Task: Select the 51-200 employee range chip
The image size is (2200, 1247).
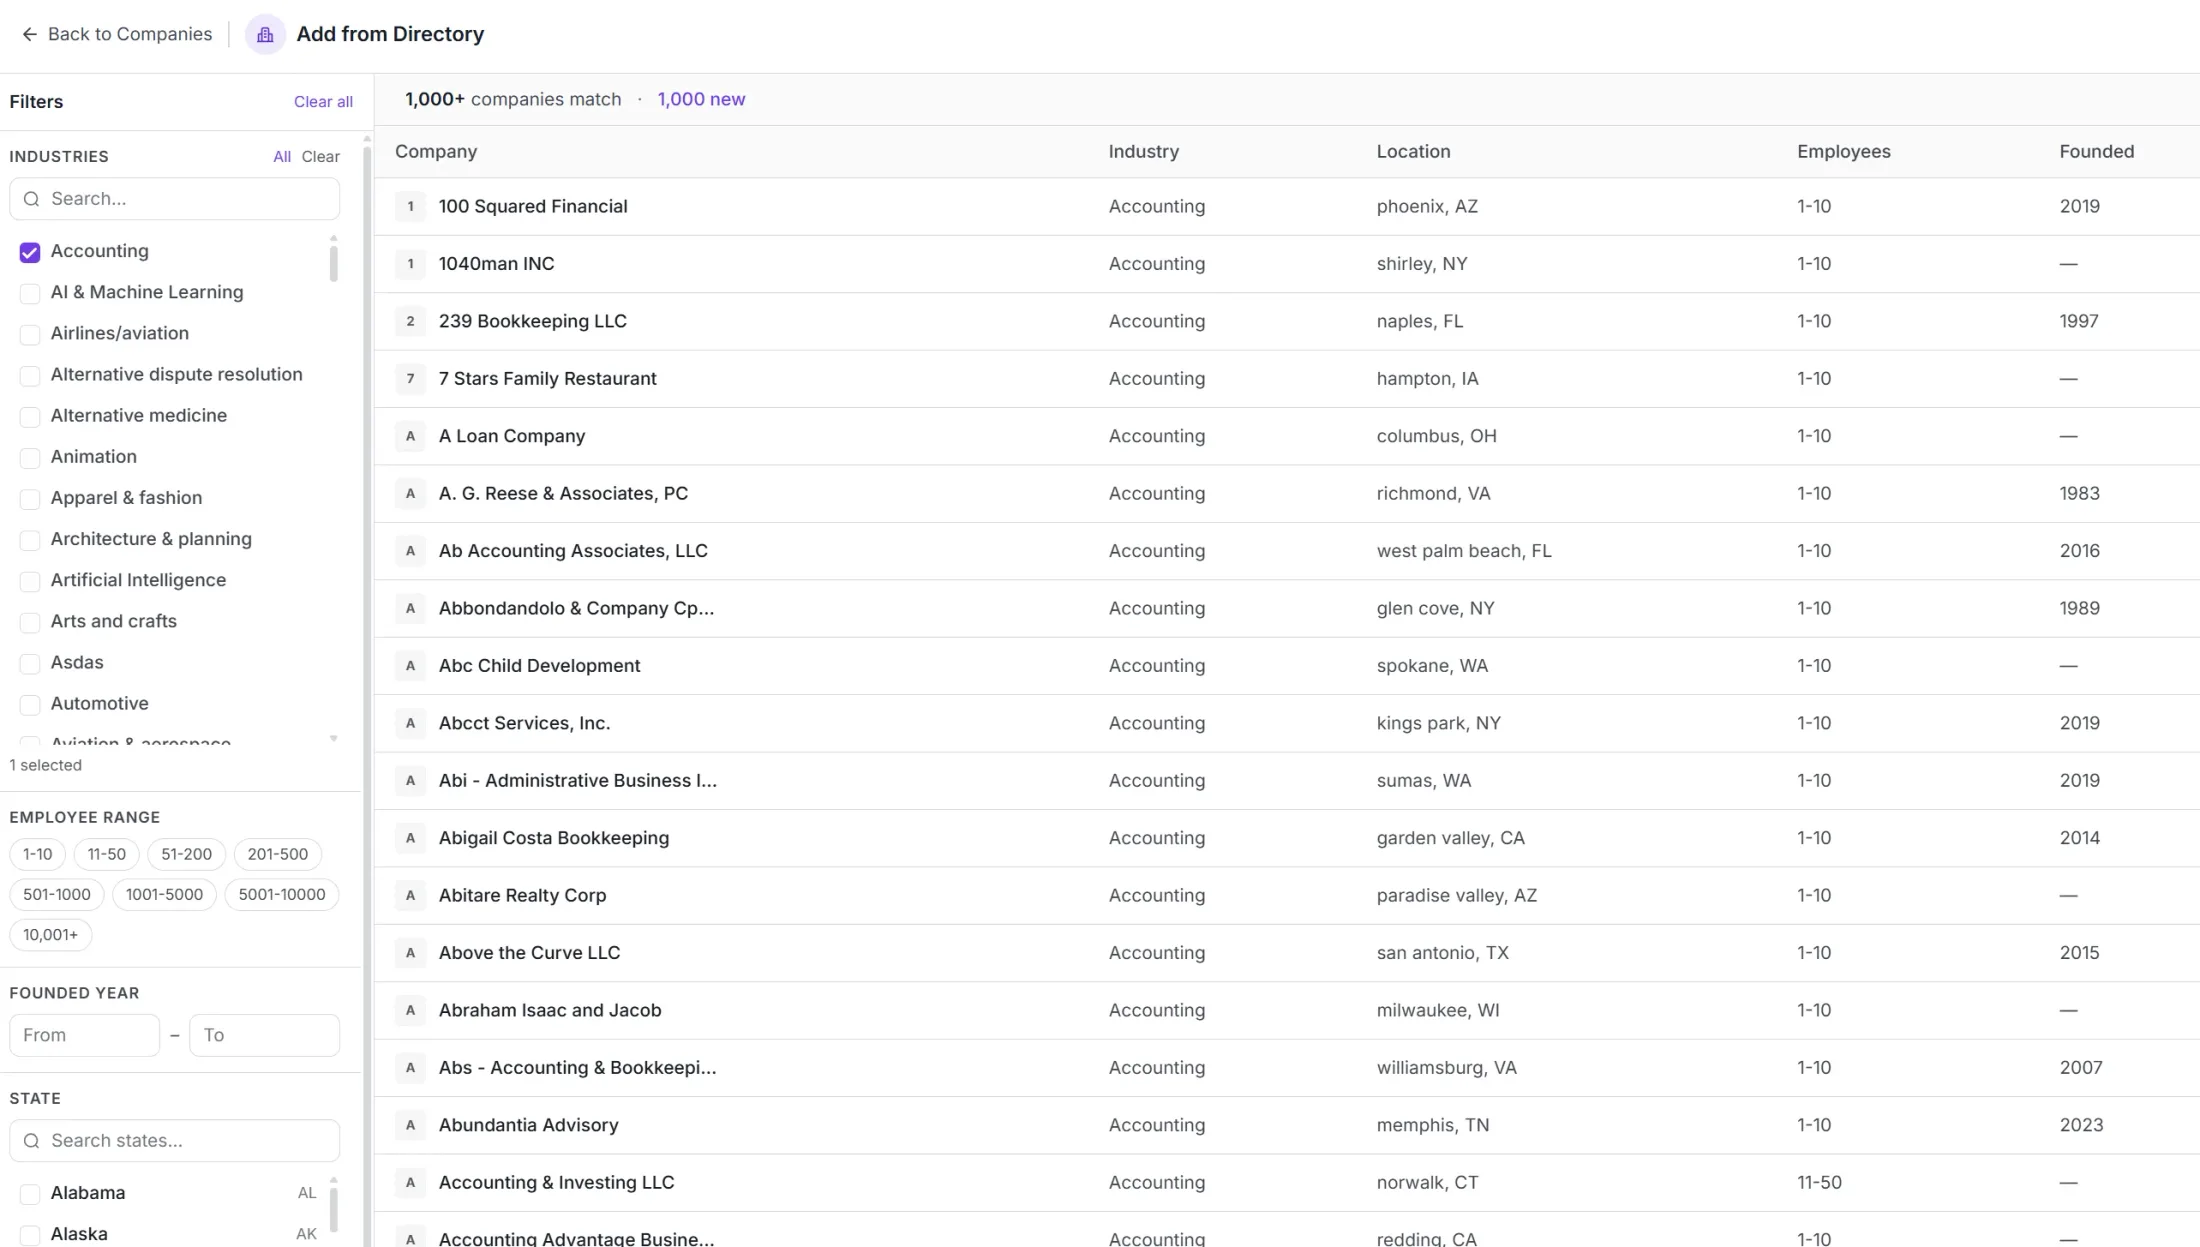Action: (186, 854)
